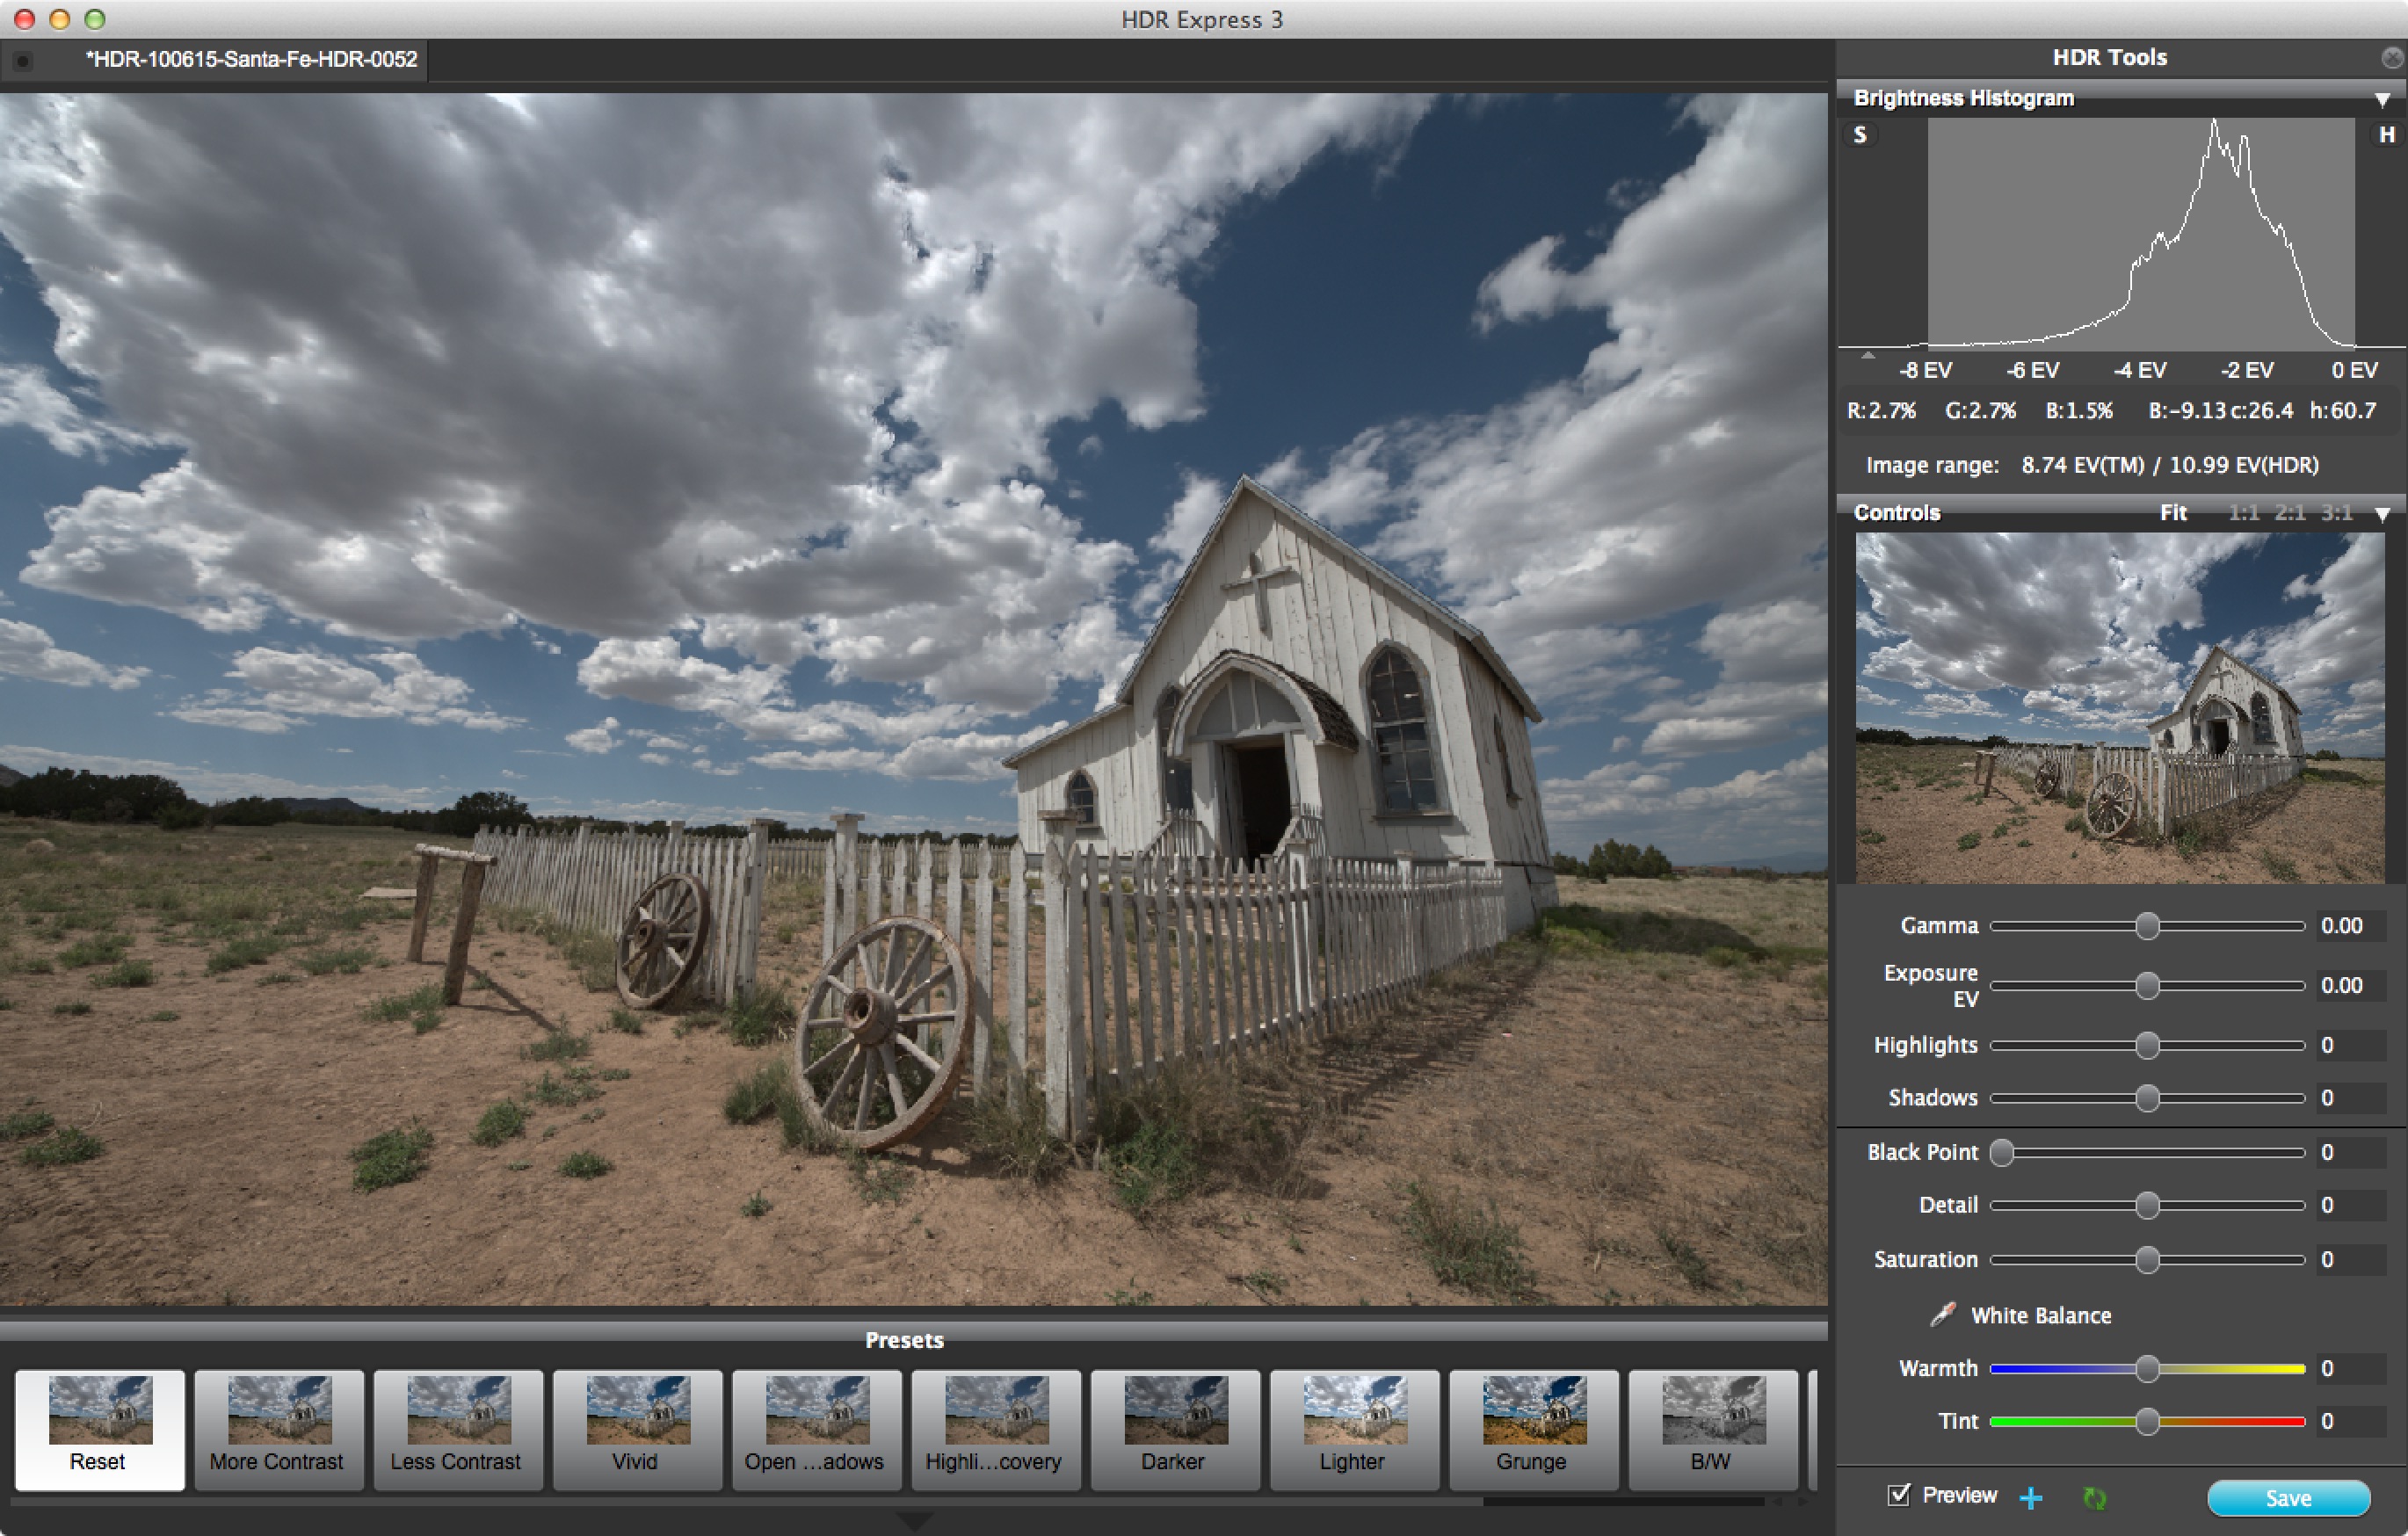This screenshot has width=2408, height=1536.
Task: Select the HDR-100615-Santa-Fe-HDR-0052 document tab
Action: pyautogui.click(x=250, y=59)
